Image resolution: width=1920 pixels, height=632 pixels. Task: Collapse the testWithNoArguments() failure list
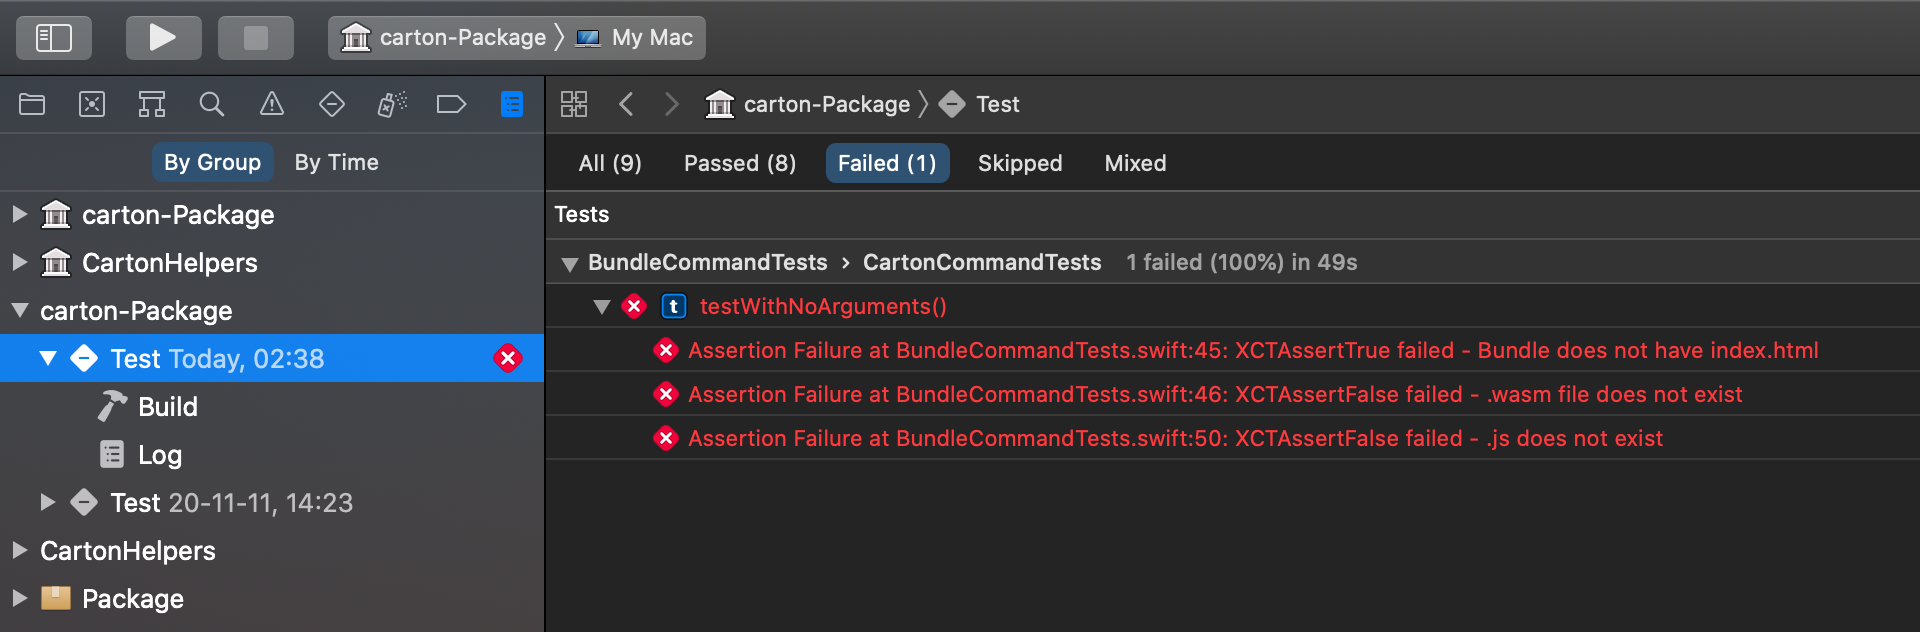602,307
